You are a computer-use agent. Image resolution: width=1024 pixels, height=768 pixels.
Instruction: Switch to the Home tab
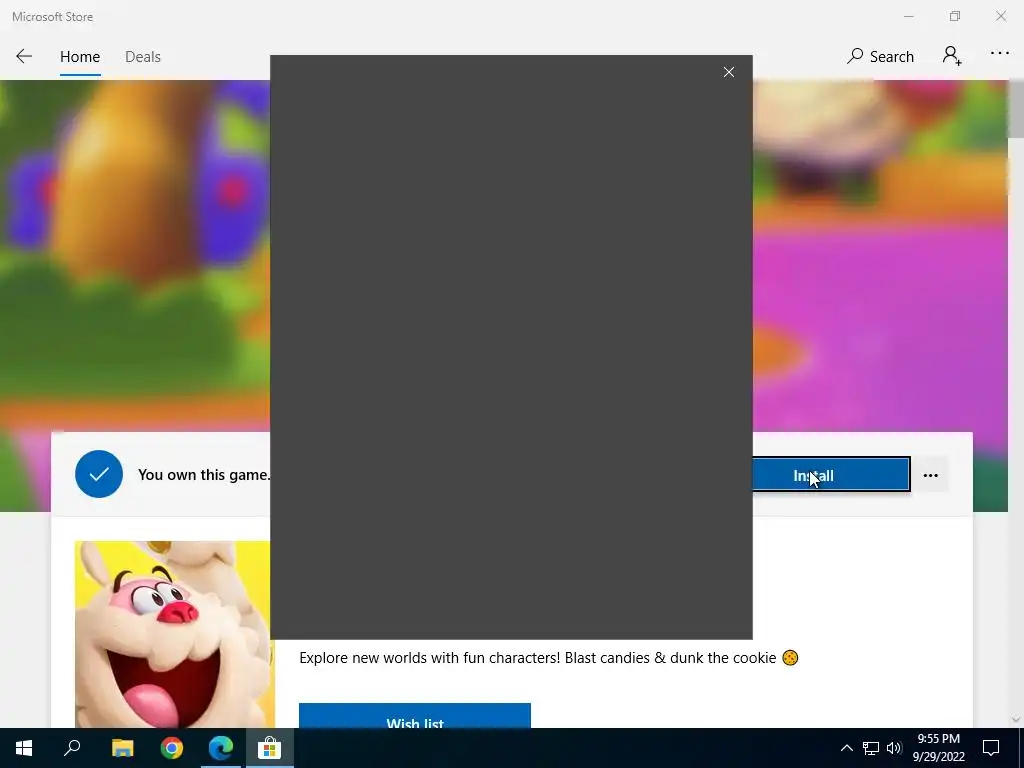click(80, 57)
